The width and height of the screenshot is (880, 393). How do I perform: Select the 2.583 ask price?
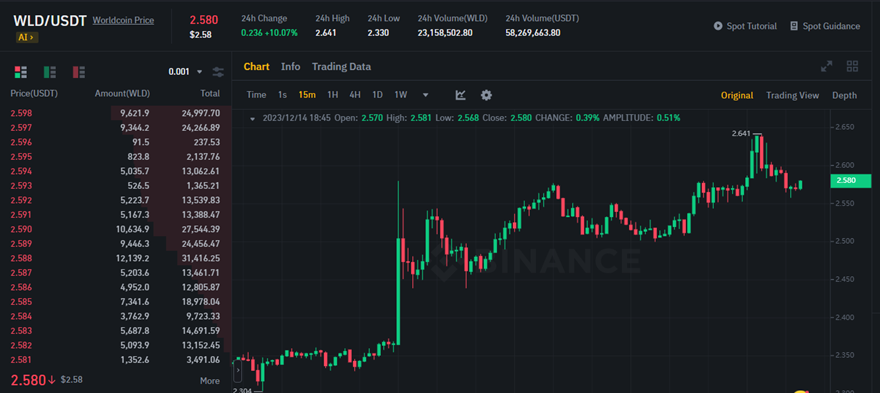pos(21,331)
